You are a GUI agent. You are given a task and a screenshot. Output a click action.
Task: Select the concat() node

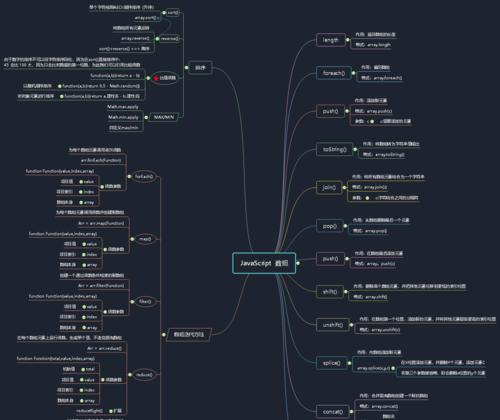332,412
